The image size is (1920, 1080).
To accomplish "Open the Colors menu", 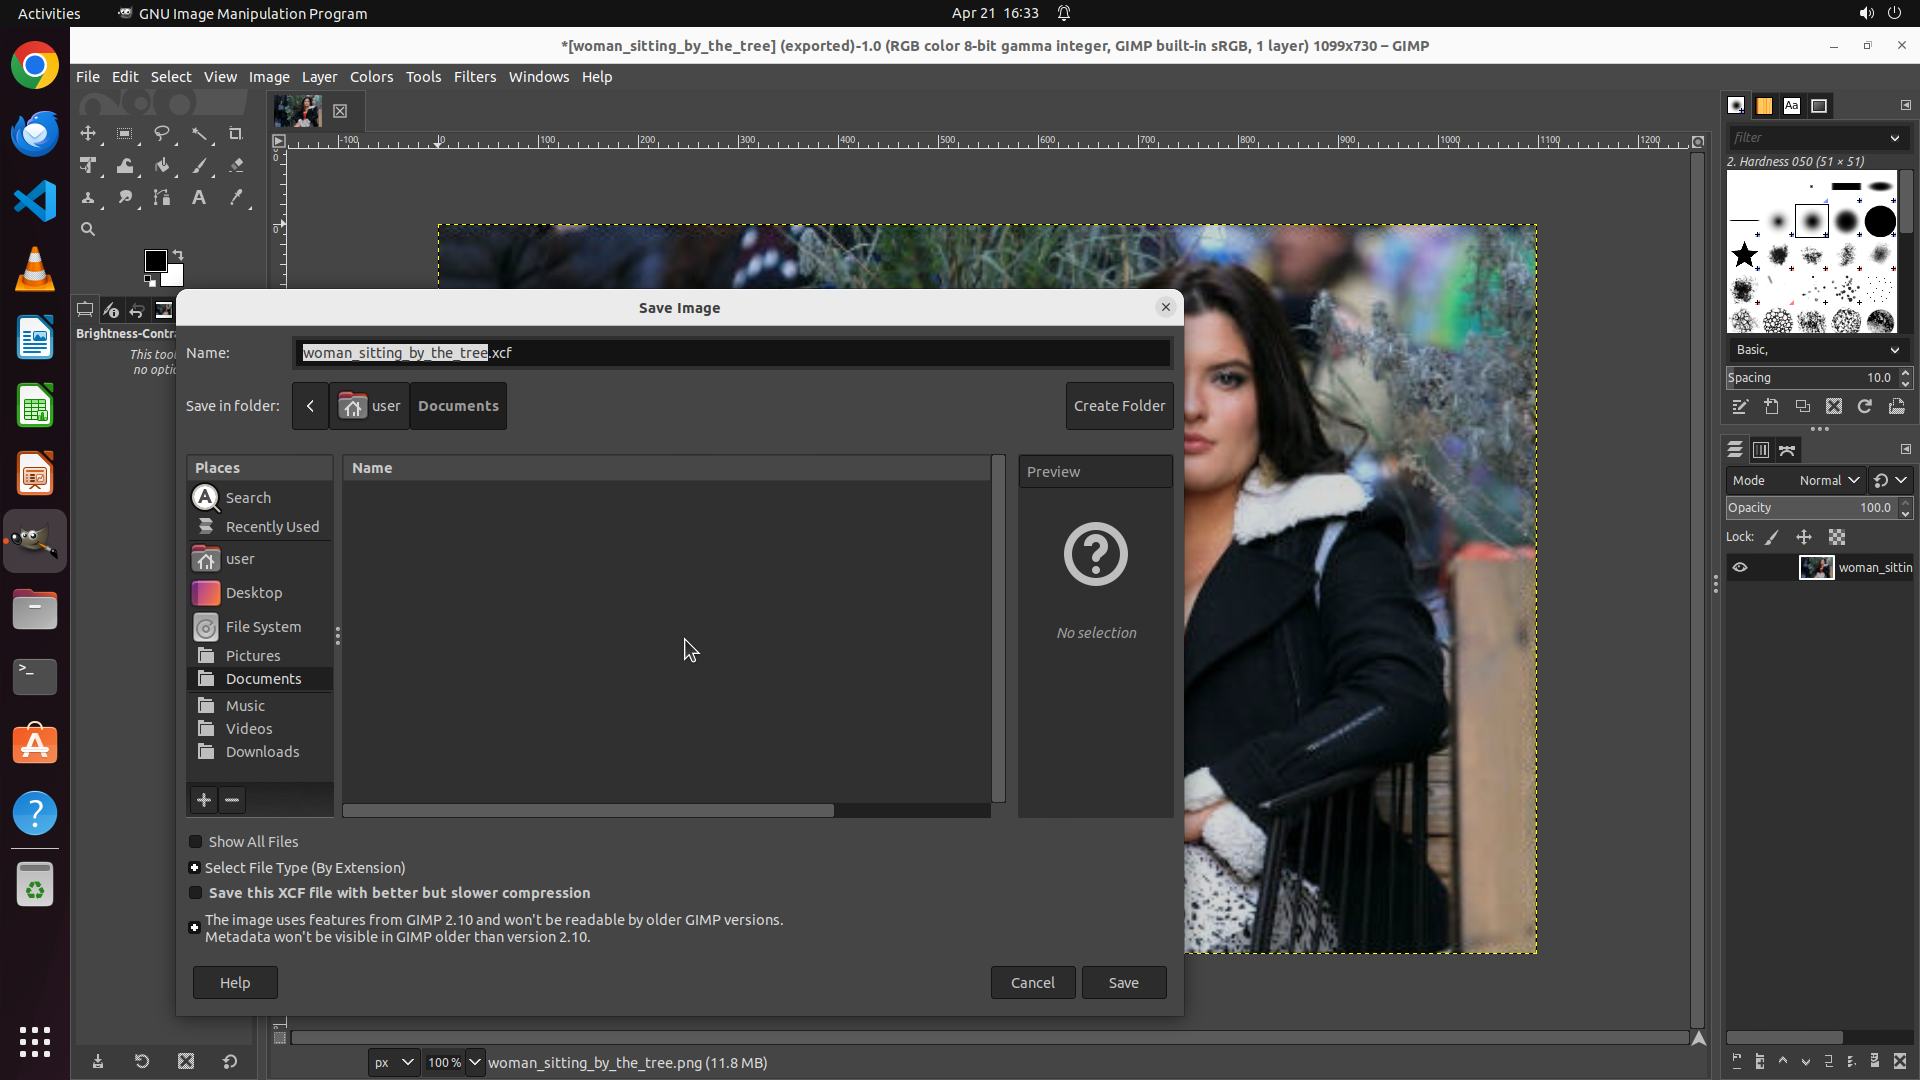I will [371, 77].
